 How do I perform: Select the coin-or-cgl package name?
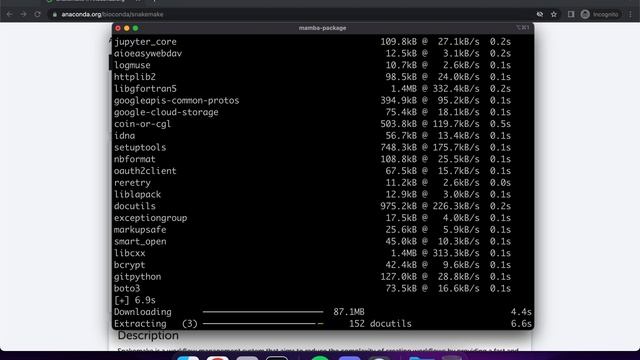point(142,124)
